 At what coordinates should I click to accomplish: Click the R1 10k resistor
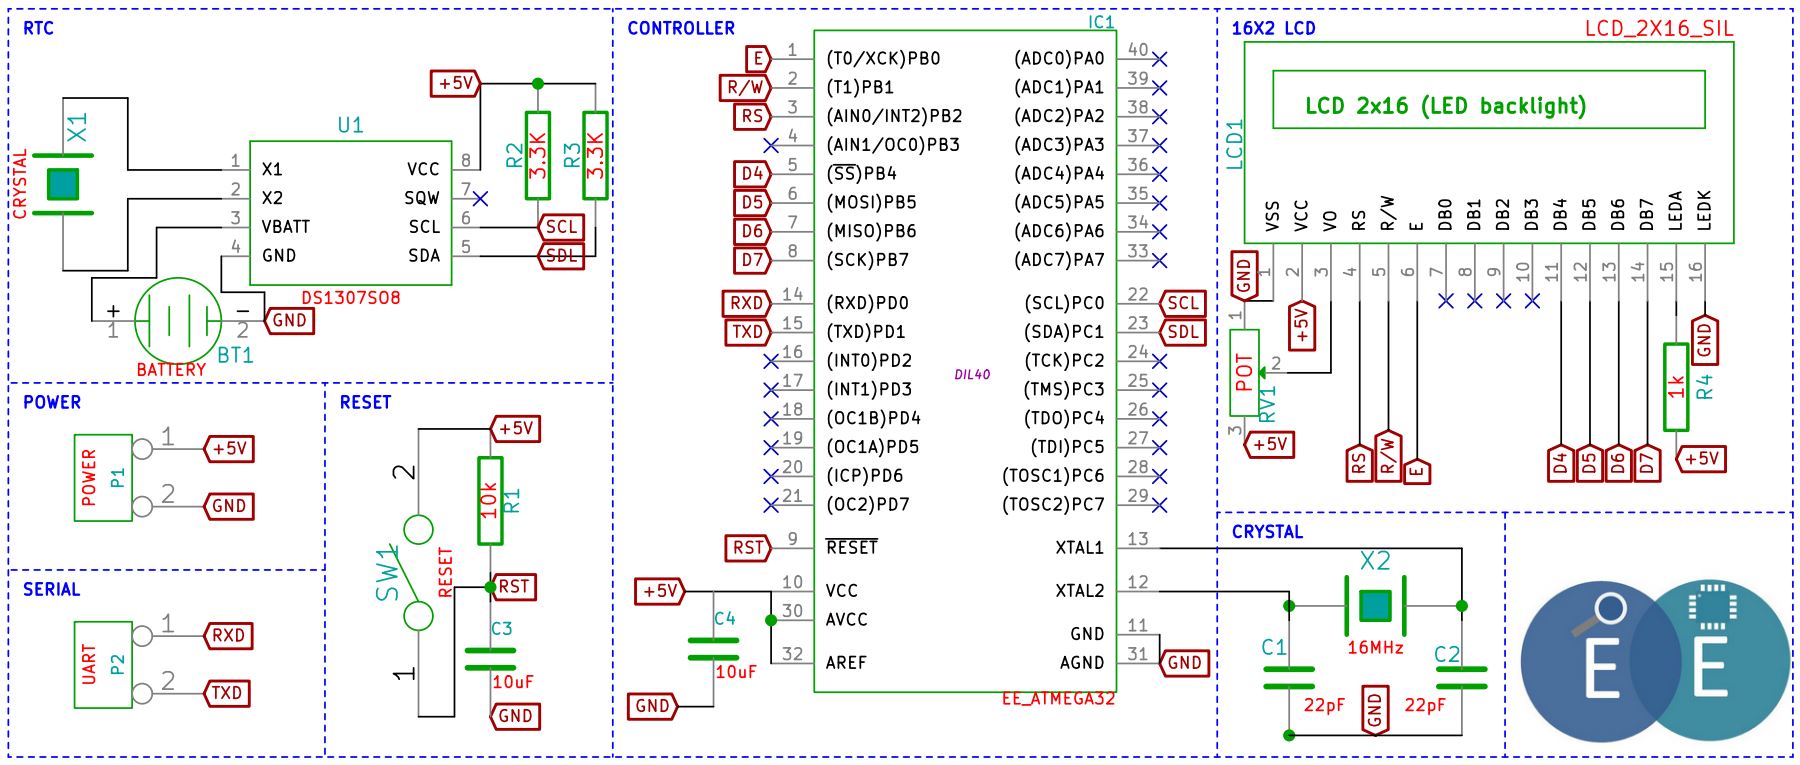(x=489, y=500)
